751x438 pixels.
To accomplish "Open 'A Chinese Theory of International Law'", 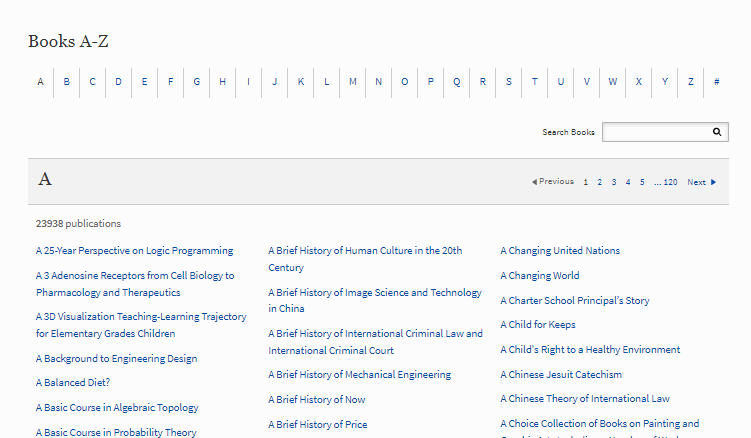I will (x=585, y=399).
